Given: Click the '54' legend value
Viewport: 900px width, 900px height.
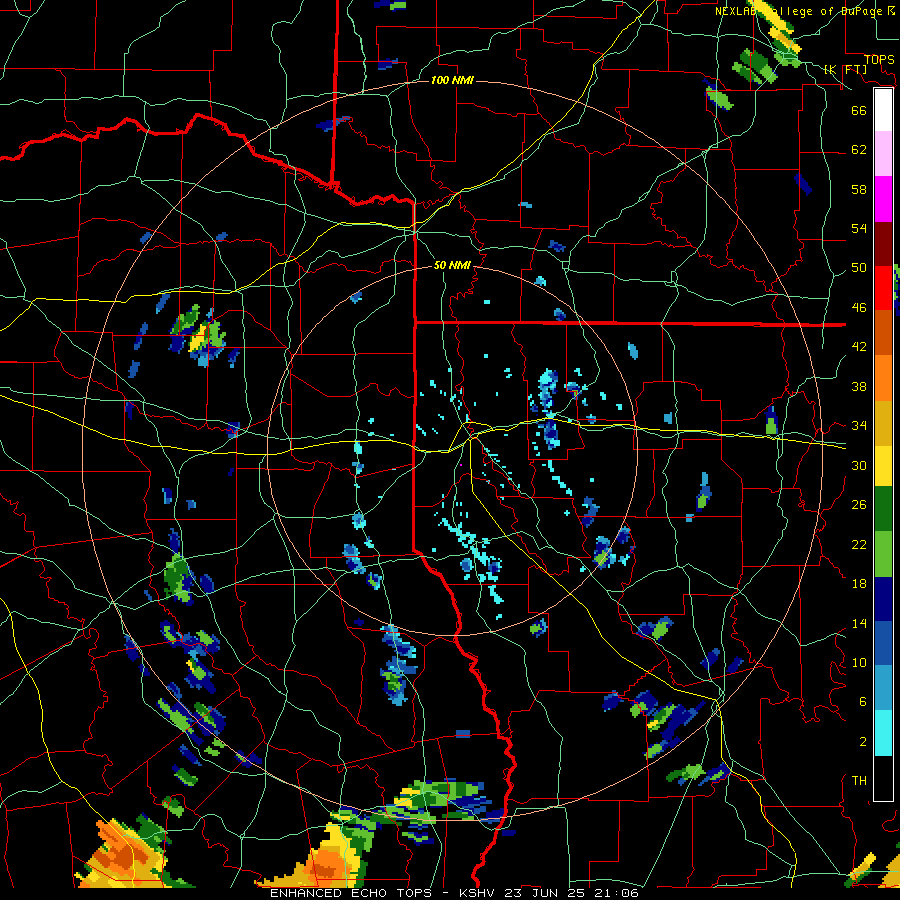Looking at the screenshot, I should [859, 228].
